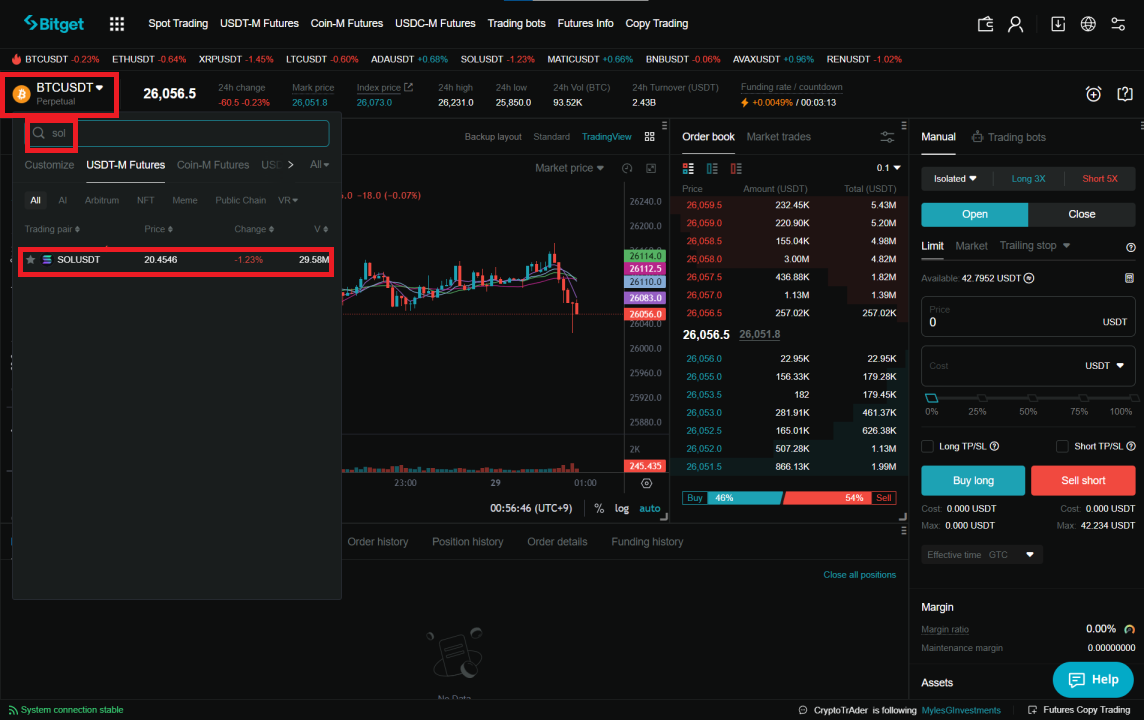Switch the chart to Standard mode
1144x720 pixels.
pyautogui.click(x=551, y=136)
